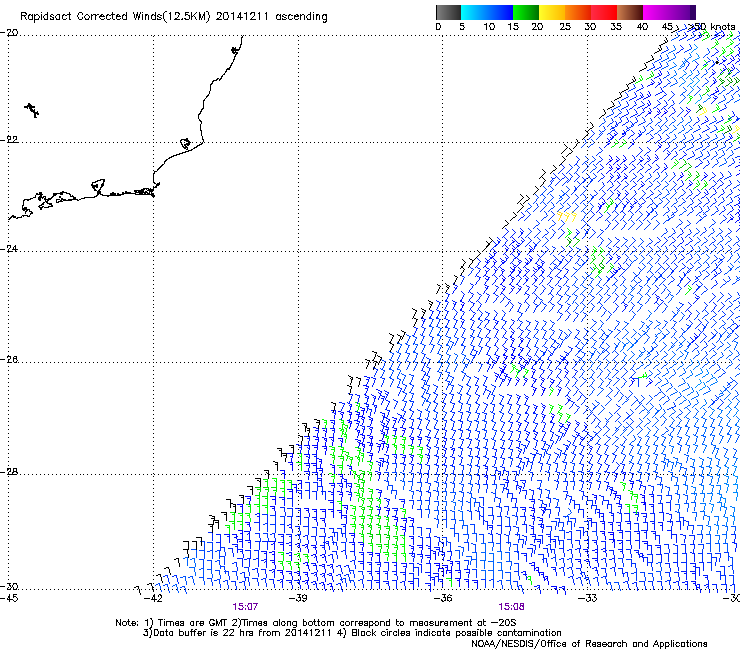Click the legend scale number '35'
The image size is (740, 650).
[616, 27]
